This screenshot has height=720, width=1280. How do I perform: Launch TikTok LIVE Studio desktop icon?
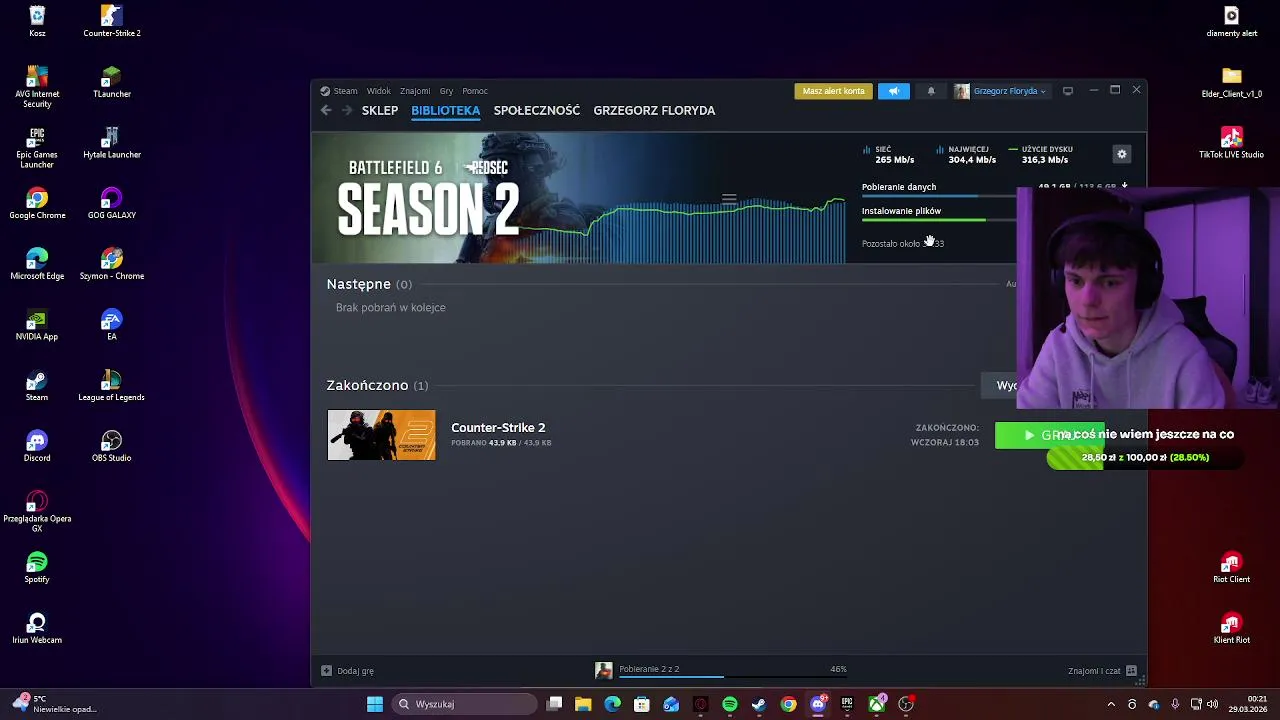(1231, 142)
